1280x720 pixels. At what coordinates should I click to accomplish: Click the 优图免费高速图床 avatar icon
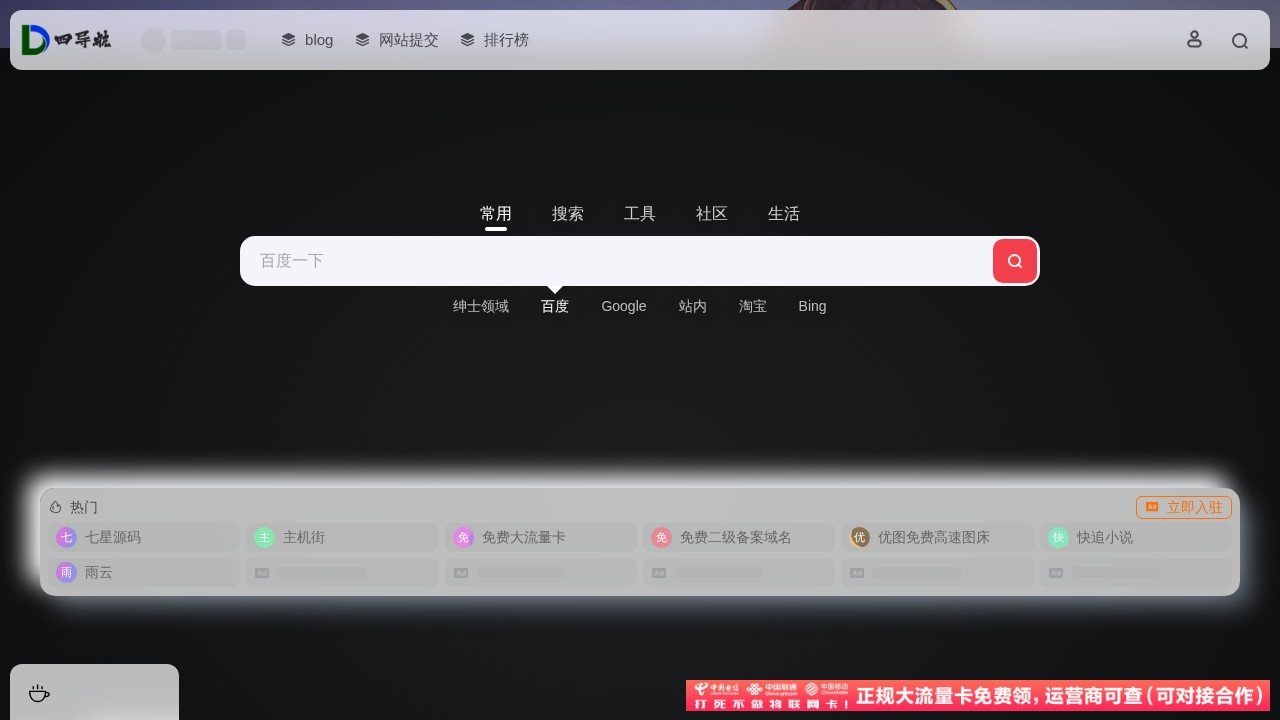click(x=860, y=537)
